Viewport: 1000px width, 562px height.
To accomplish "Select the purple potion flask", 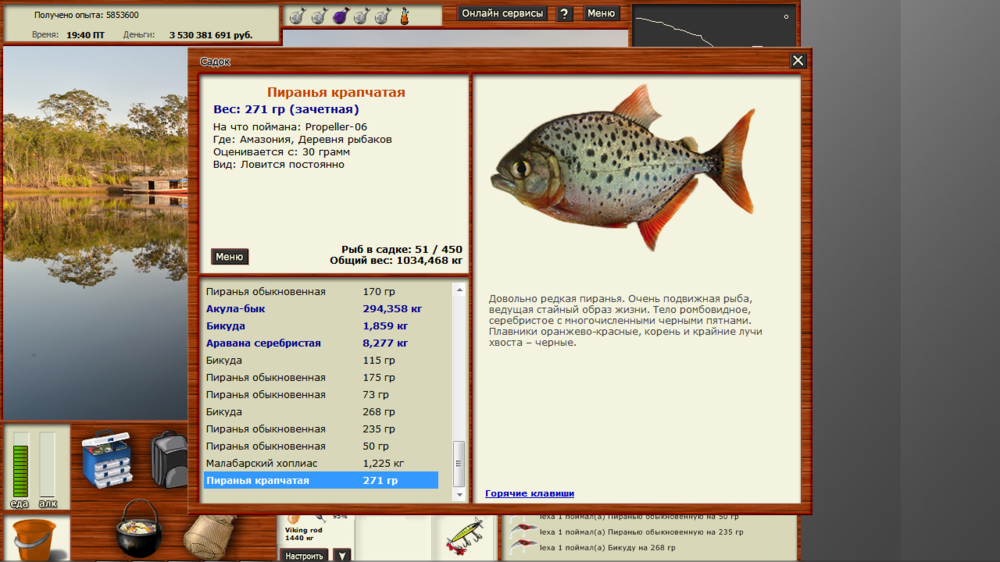I will coord(340,16).
